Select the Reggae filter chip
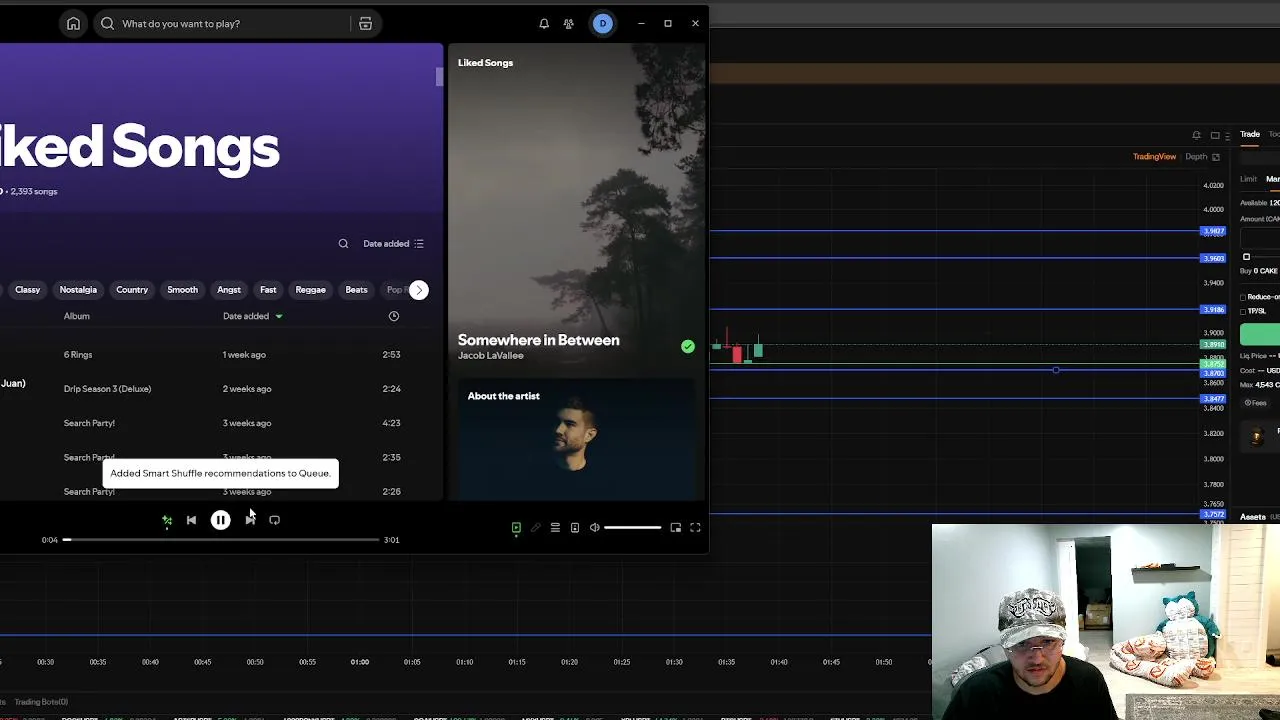The image size is (1280, 720). (310, 290)
